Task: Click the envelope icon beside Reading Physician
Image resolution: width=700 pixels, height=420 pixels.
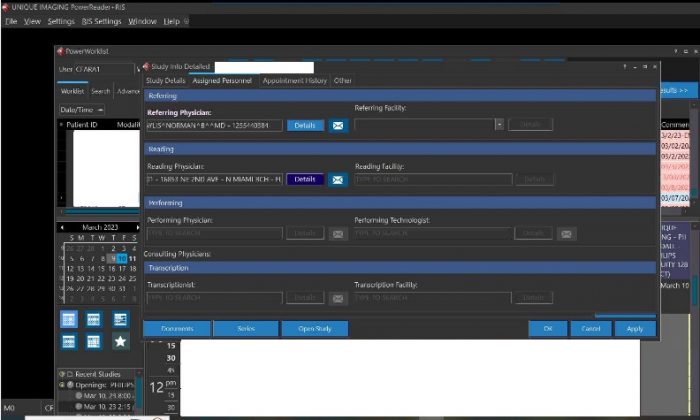Action: 338,179
